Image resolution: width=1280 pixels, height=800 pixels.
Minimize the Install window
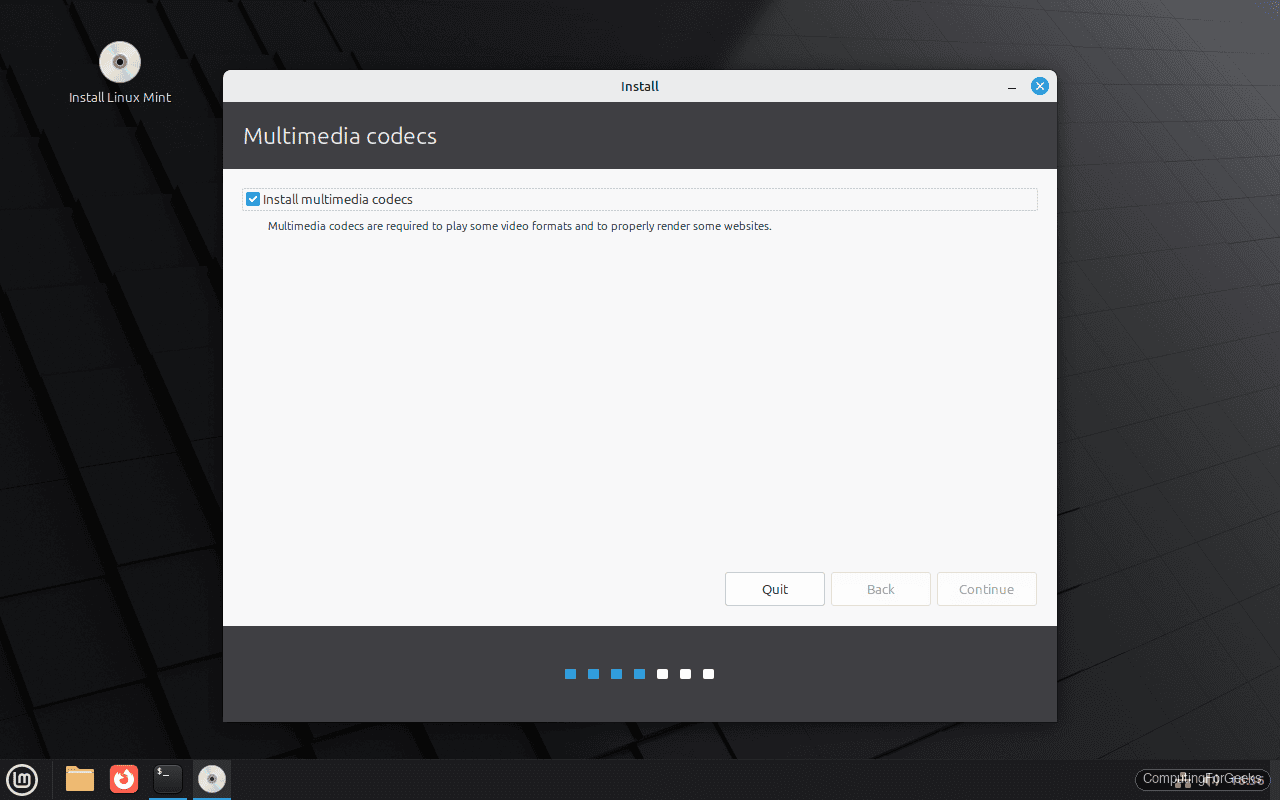(1011, 87)
